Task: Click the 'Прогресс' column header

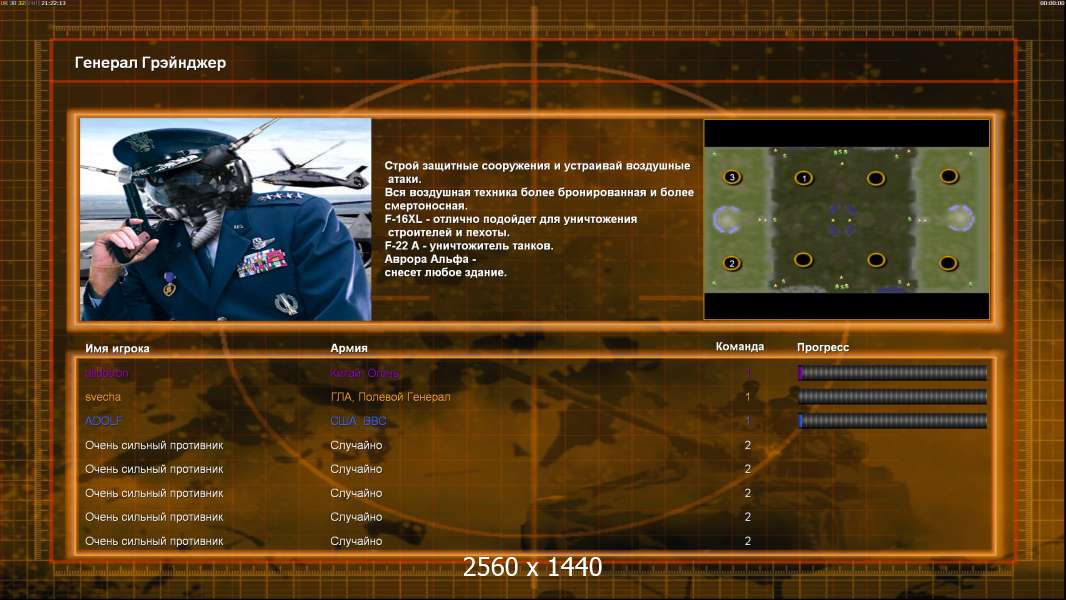Action: tap(823, 347)
